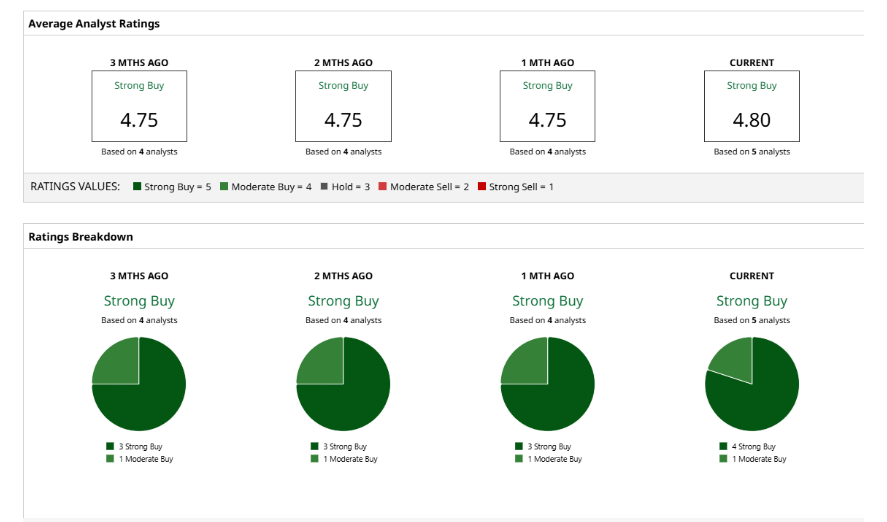Screen dimensions: 887x522
Task: Select the red Strong Sell = 1 legend square
Action: tap(481, 187)
